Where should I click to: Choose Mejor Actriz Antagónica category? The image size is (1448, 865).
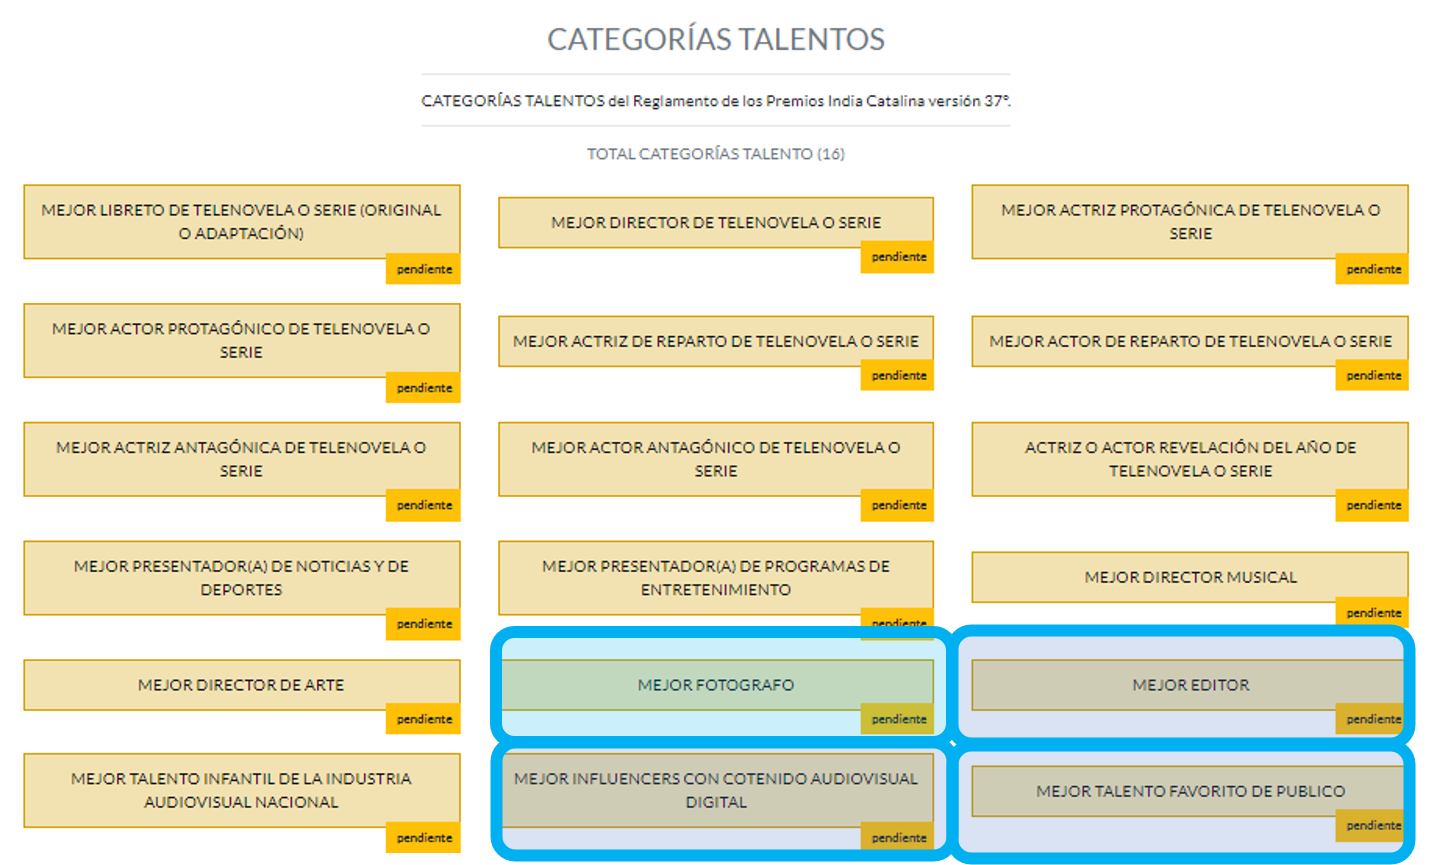click(x=242, y=459)
